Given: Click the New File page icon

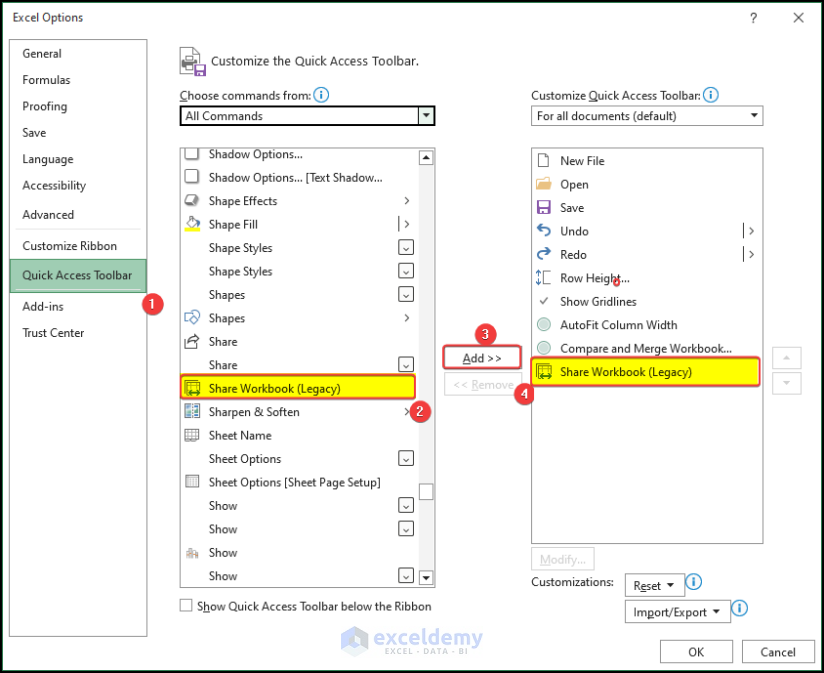Looking at the screenshot, I should 543,160.
